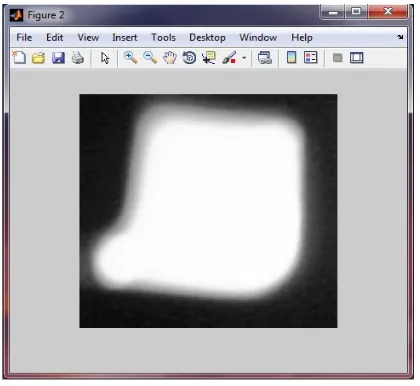Activate the Zoom Out magnifier tool
420x386 pixels.
pyautogui.click(x=150, y=58)
